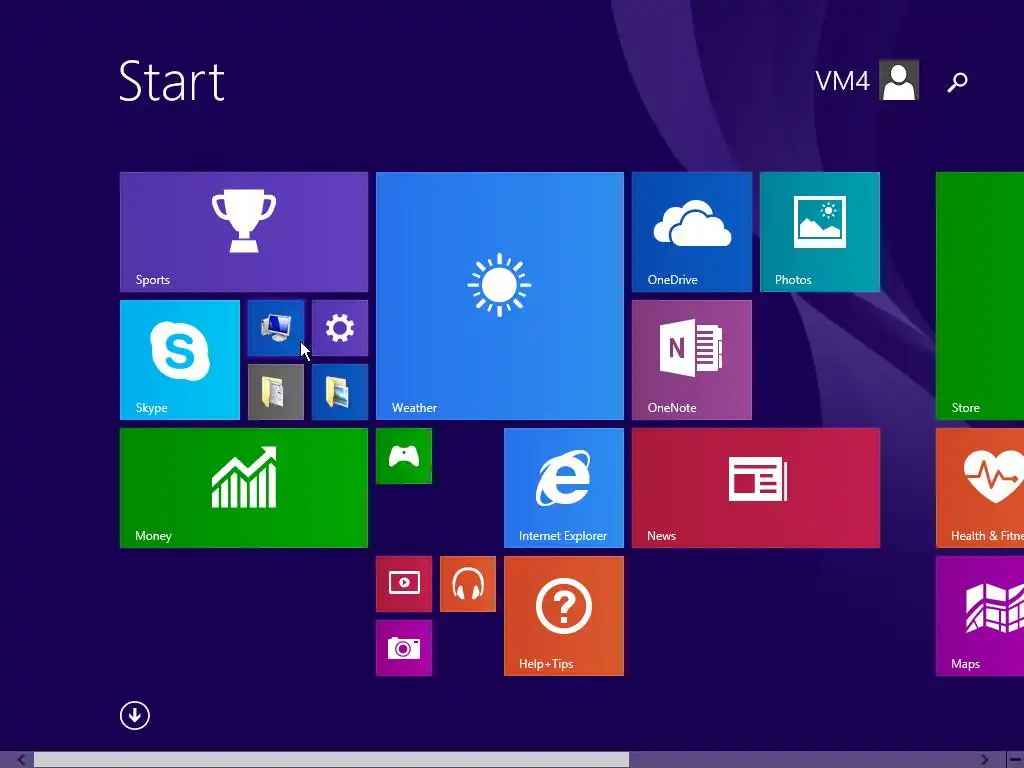Open the Music headphones tile

pos(468,584)
